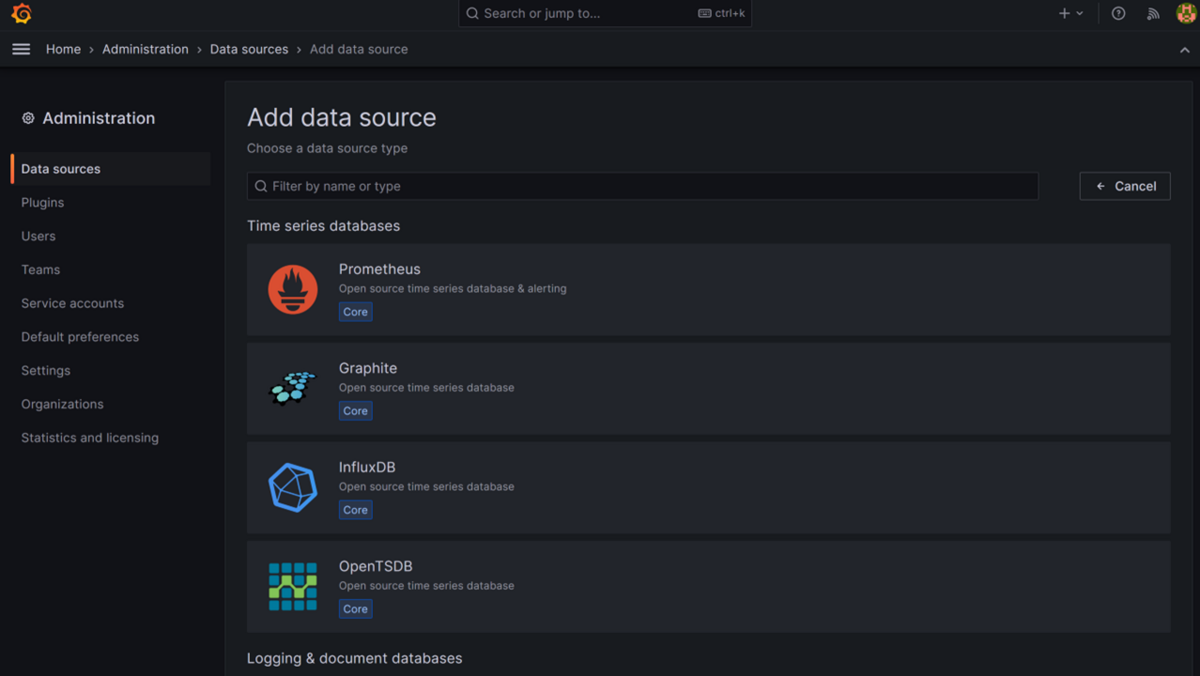
Task: Select the InfluxDB data source title
Action: 367,467
